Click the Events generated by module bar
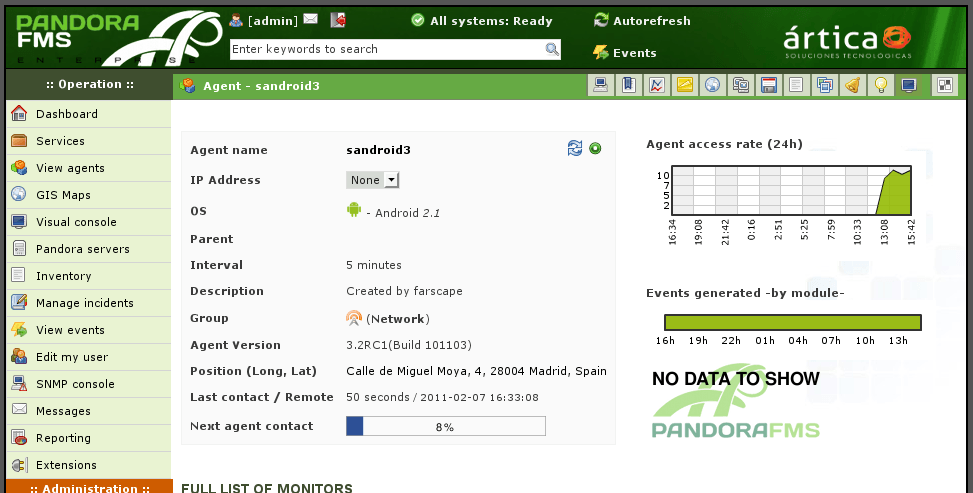973x493 pixels. point(792,322)
